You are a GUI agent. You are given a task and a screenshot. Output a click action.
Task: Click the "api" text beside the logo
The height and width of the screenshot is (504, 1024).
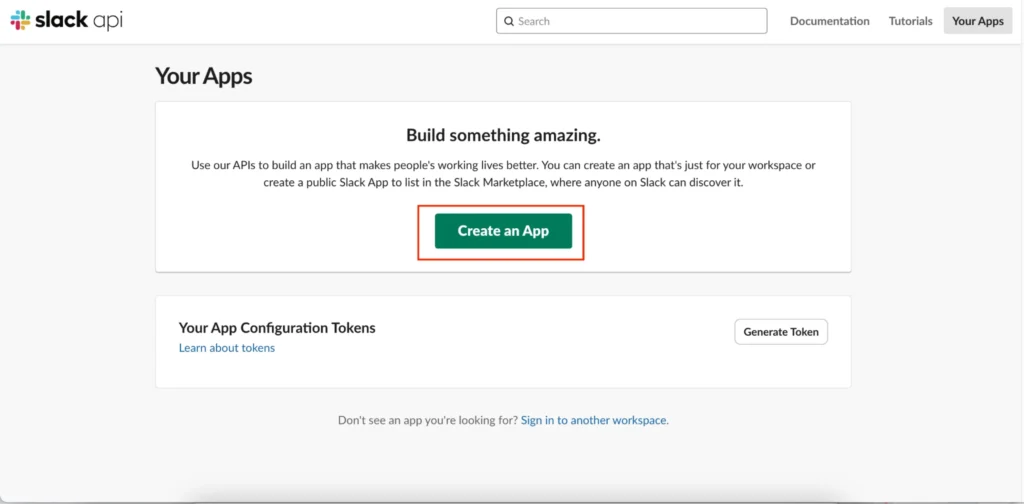click(x=108, y=21)
